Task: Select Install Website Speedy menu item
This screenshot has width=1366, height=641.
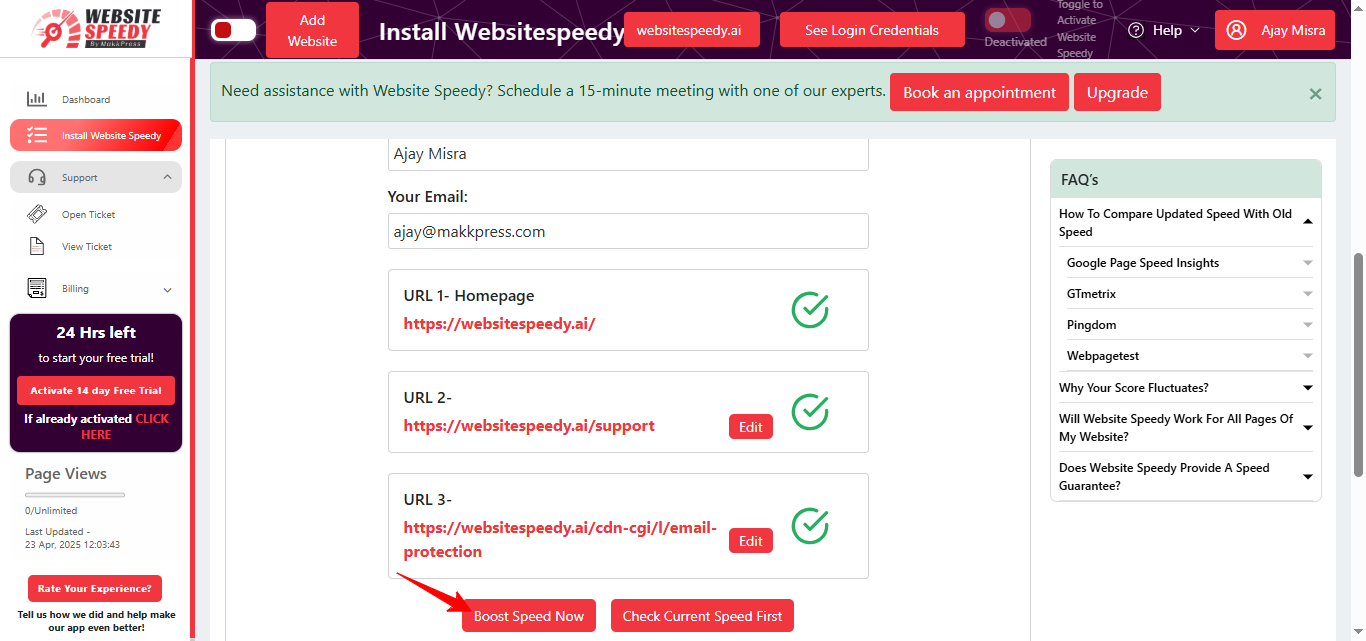Action: 96,135
